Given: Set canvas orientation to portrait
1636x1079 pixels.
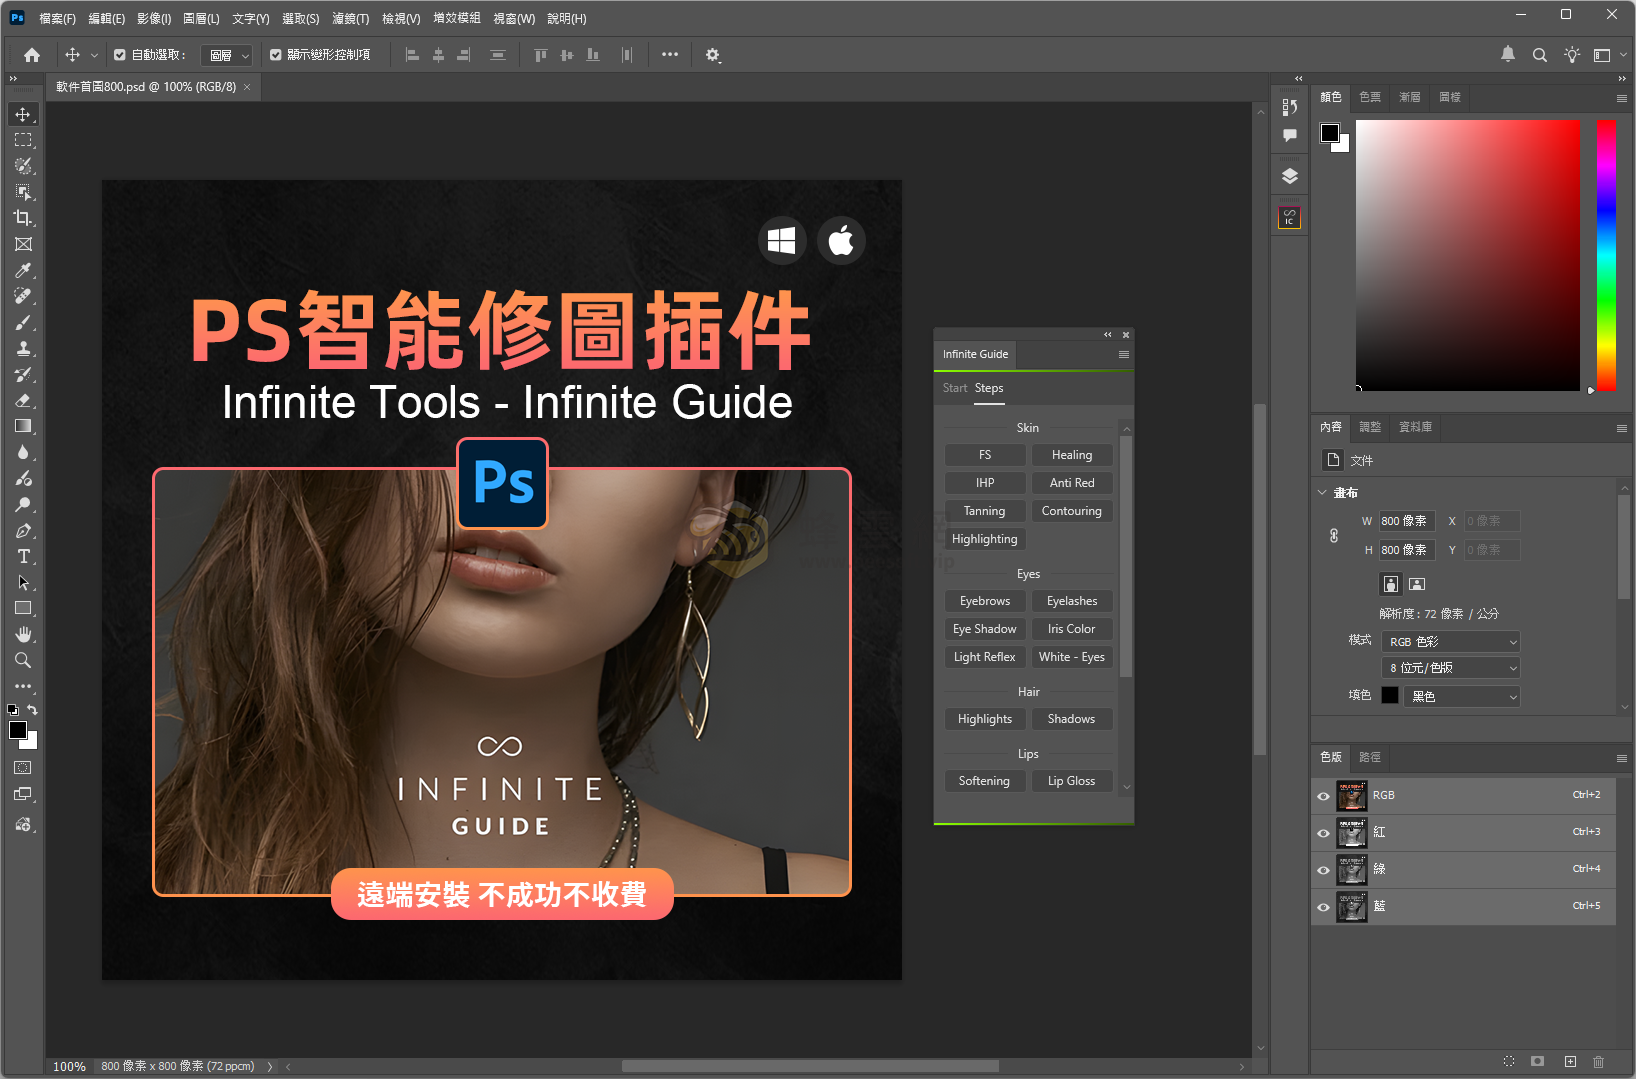Looking at the screenshot, I should pyautogui.click(x=1391, y=584).
